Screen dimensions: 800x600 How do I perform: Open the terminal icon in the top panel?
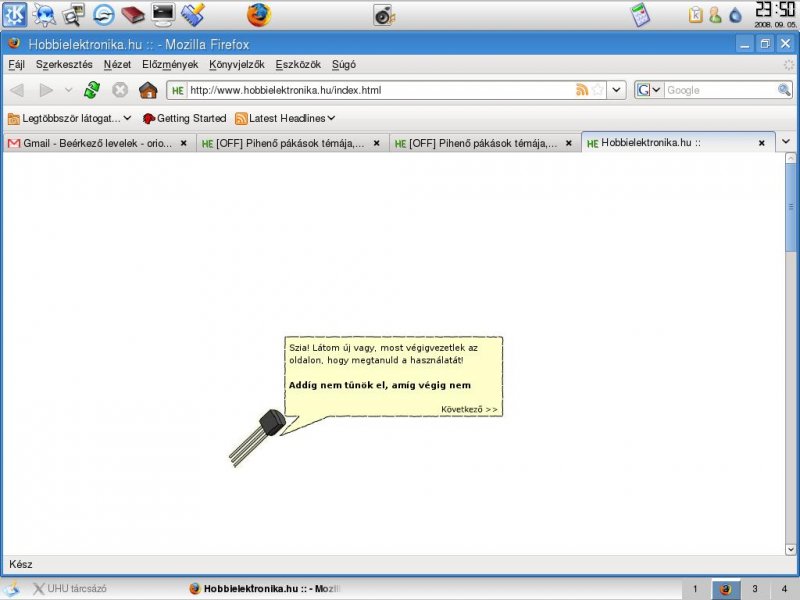pyautogui.click(x=163, y=14)
